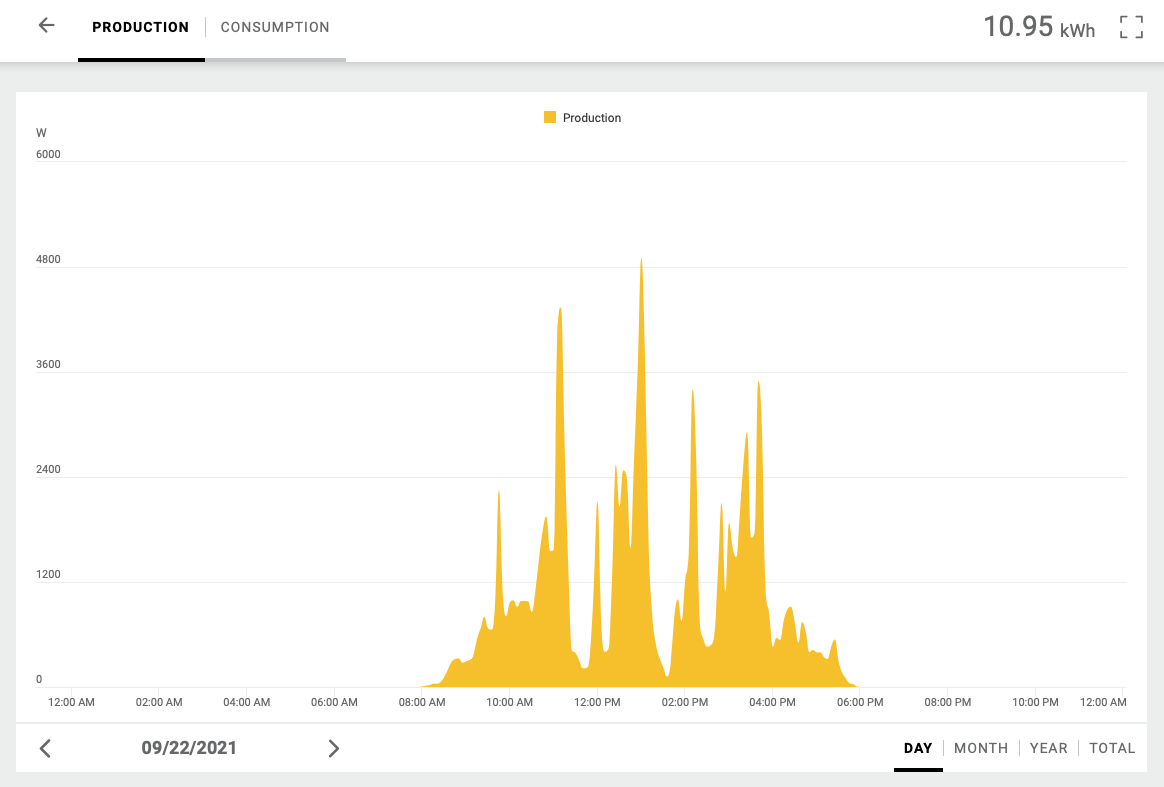Click the 6000 label on the watt axis
Screen dimensions: 1164x787
click(48, 154)
